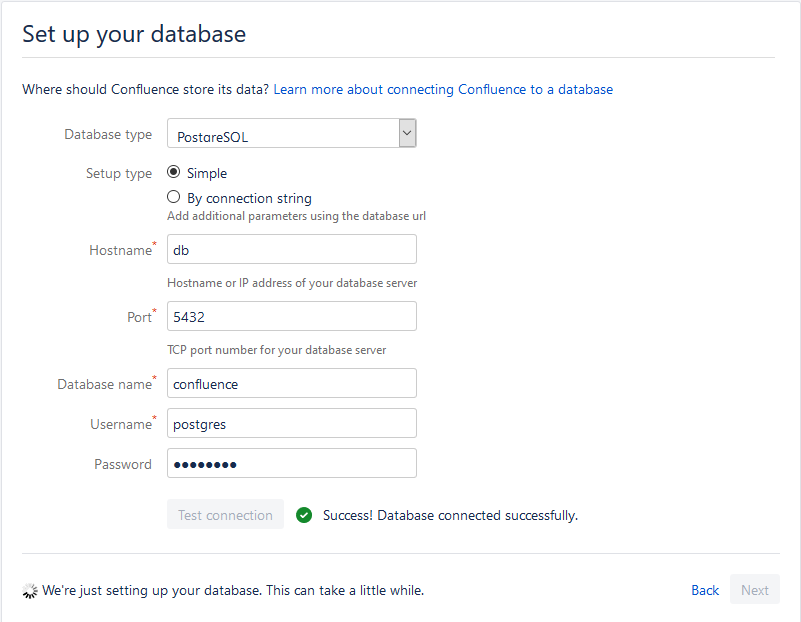
Task: Focus the Port field showing 5432
Action: point(291,316)
